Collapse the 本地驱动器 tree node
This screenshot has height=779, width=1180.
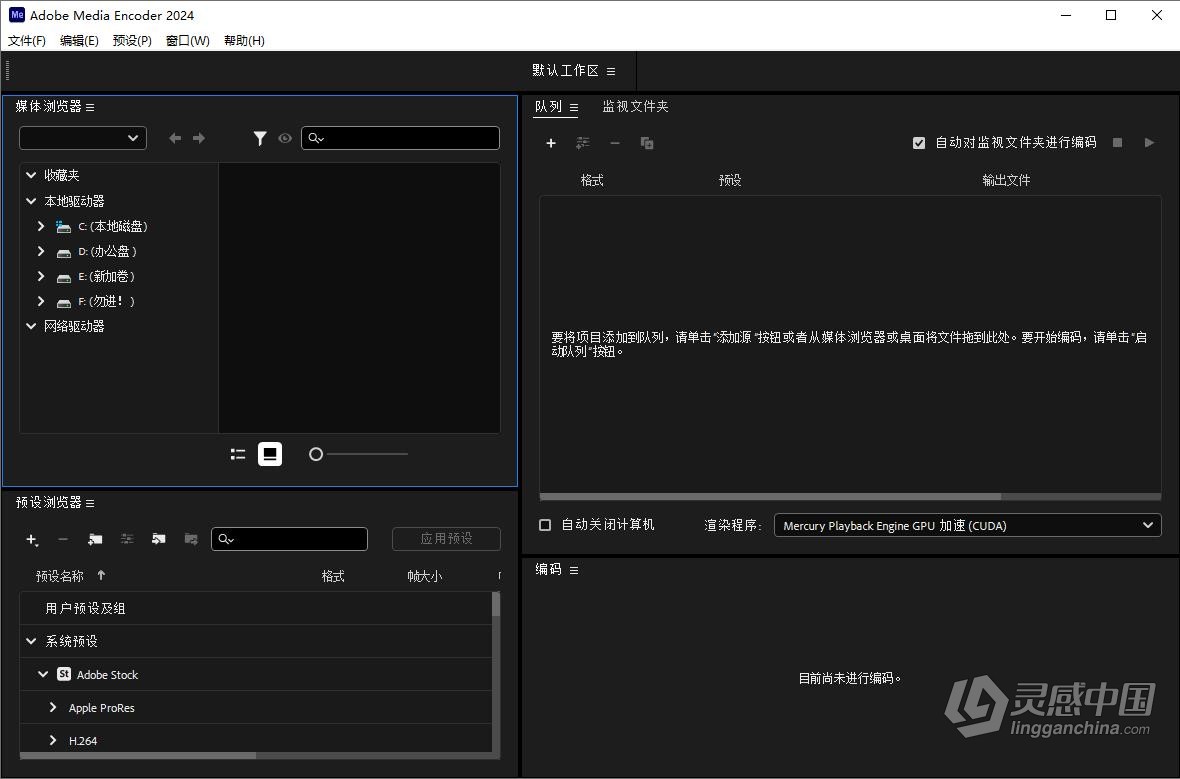(31, 201)
